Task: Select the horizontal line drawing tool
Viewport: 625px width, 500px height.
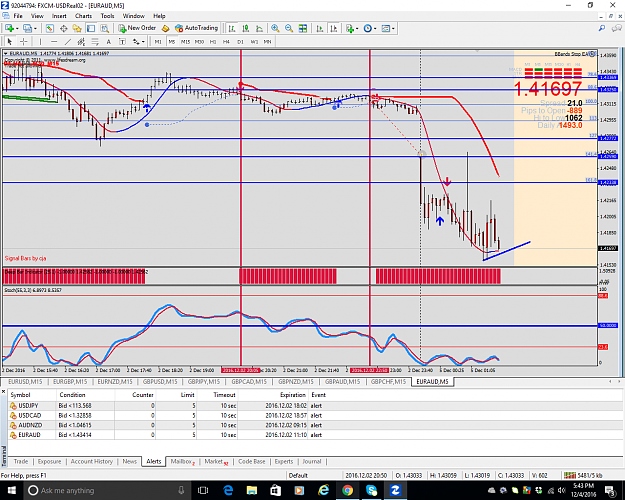Action: pyautogui.click(x=54, y=41)
